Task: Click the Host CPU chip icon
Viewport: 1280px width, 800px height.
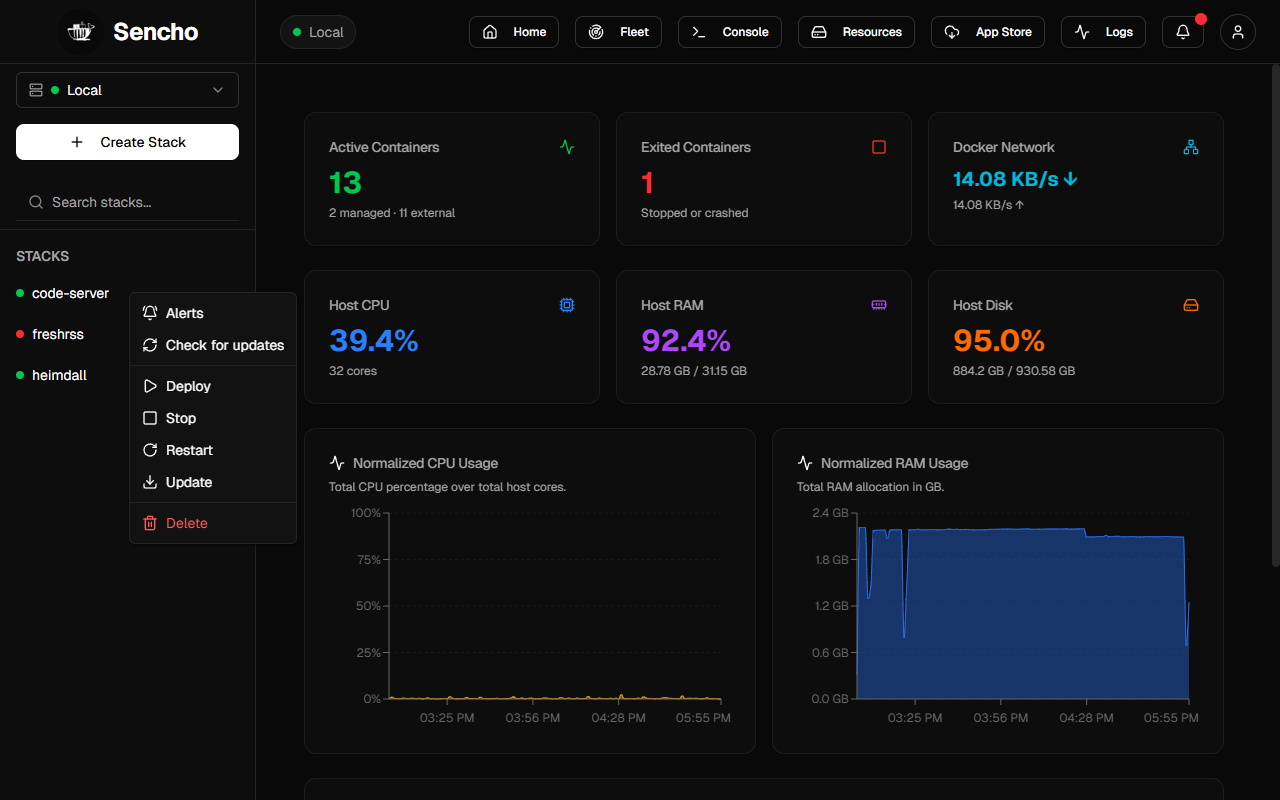Action: click(x=567, y=305)
